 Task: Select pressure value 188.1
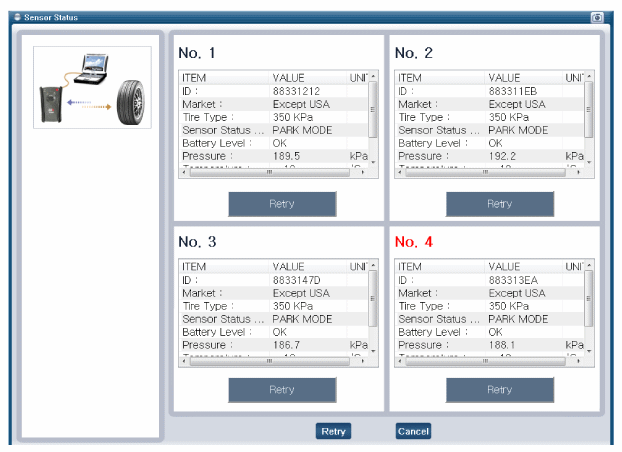(x=502, y=345)
